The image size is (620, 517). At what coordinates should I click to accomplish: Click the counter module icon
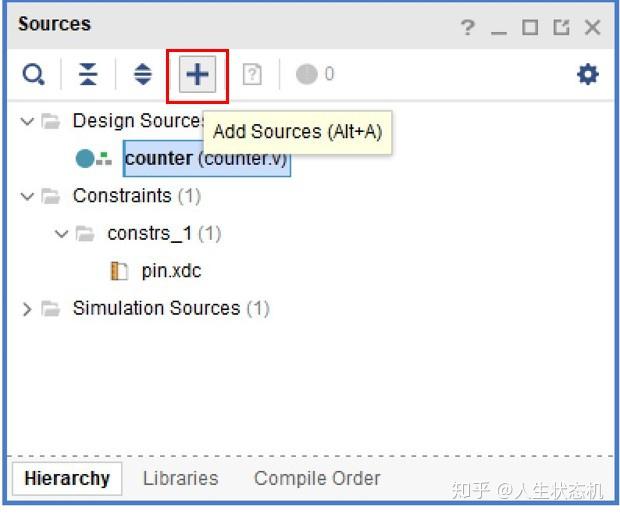pos(94,159)
